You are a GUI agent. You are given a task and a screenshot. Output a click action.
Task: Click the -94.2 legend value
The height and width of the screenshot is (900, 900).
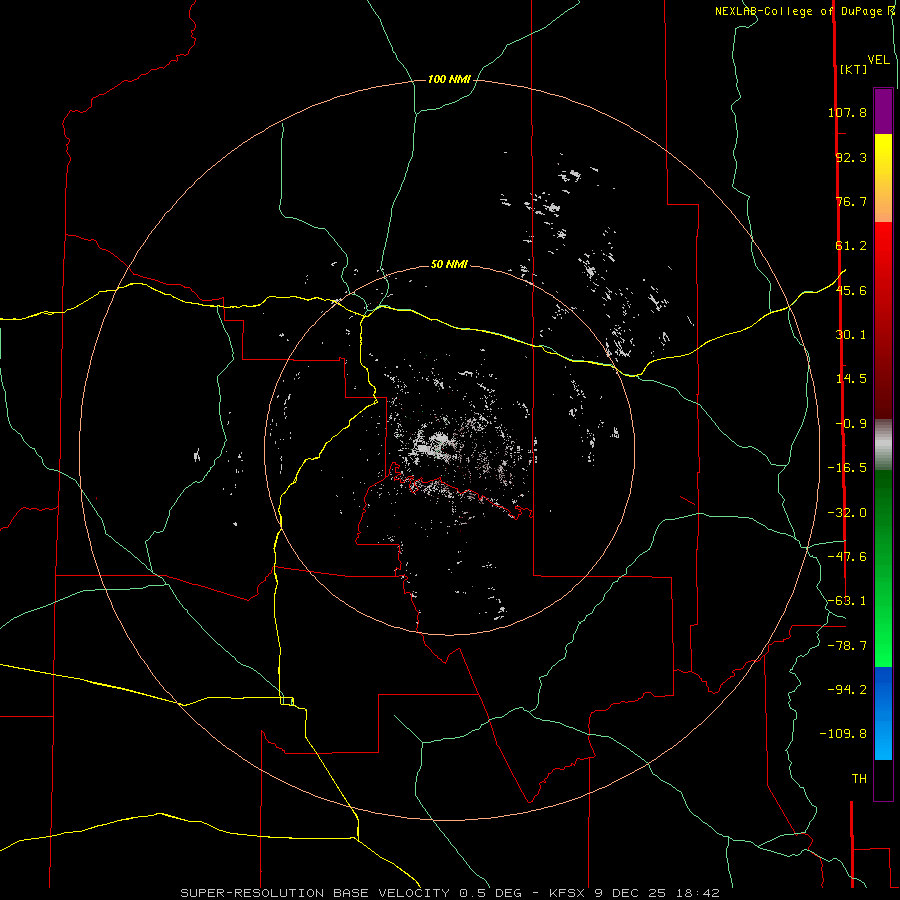847,690
